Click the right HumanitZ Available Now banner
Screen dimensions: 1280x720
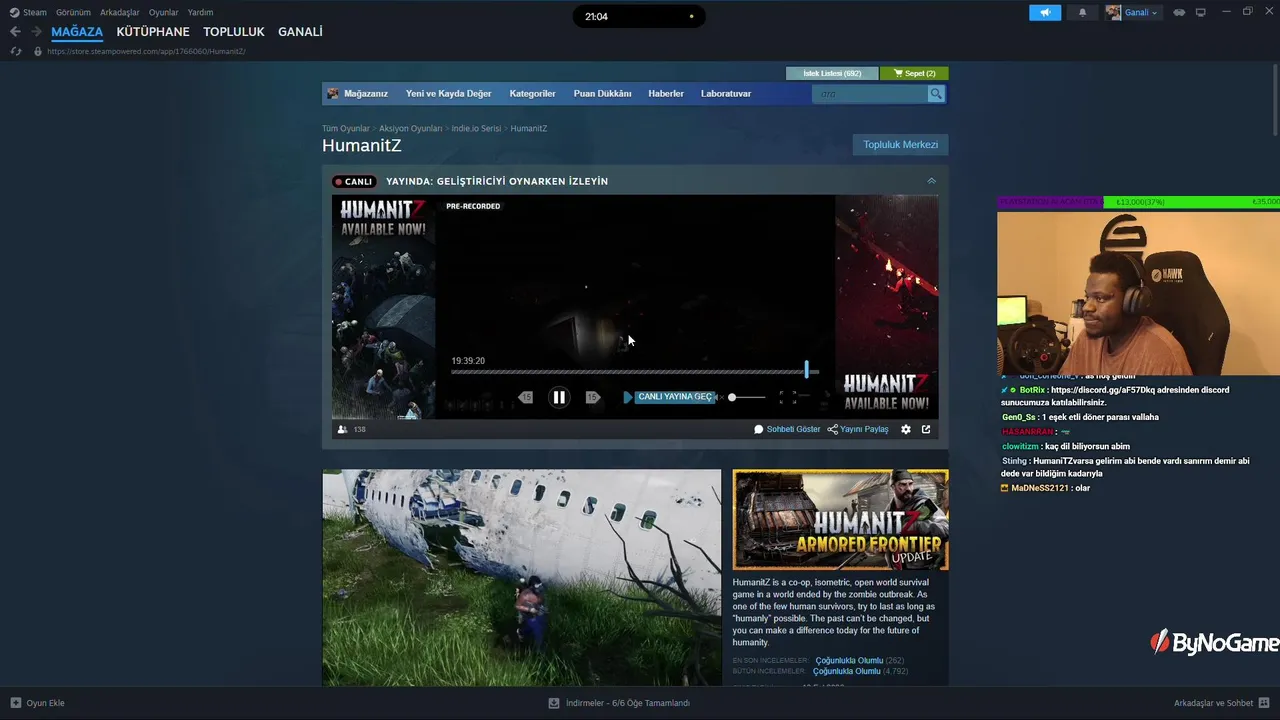[887, 307]
